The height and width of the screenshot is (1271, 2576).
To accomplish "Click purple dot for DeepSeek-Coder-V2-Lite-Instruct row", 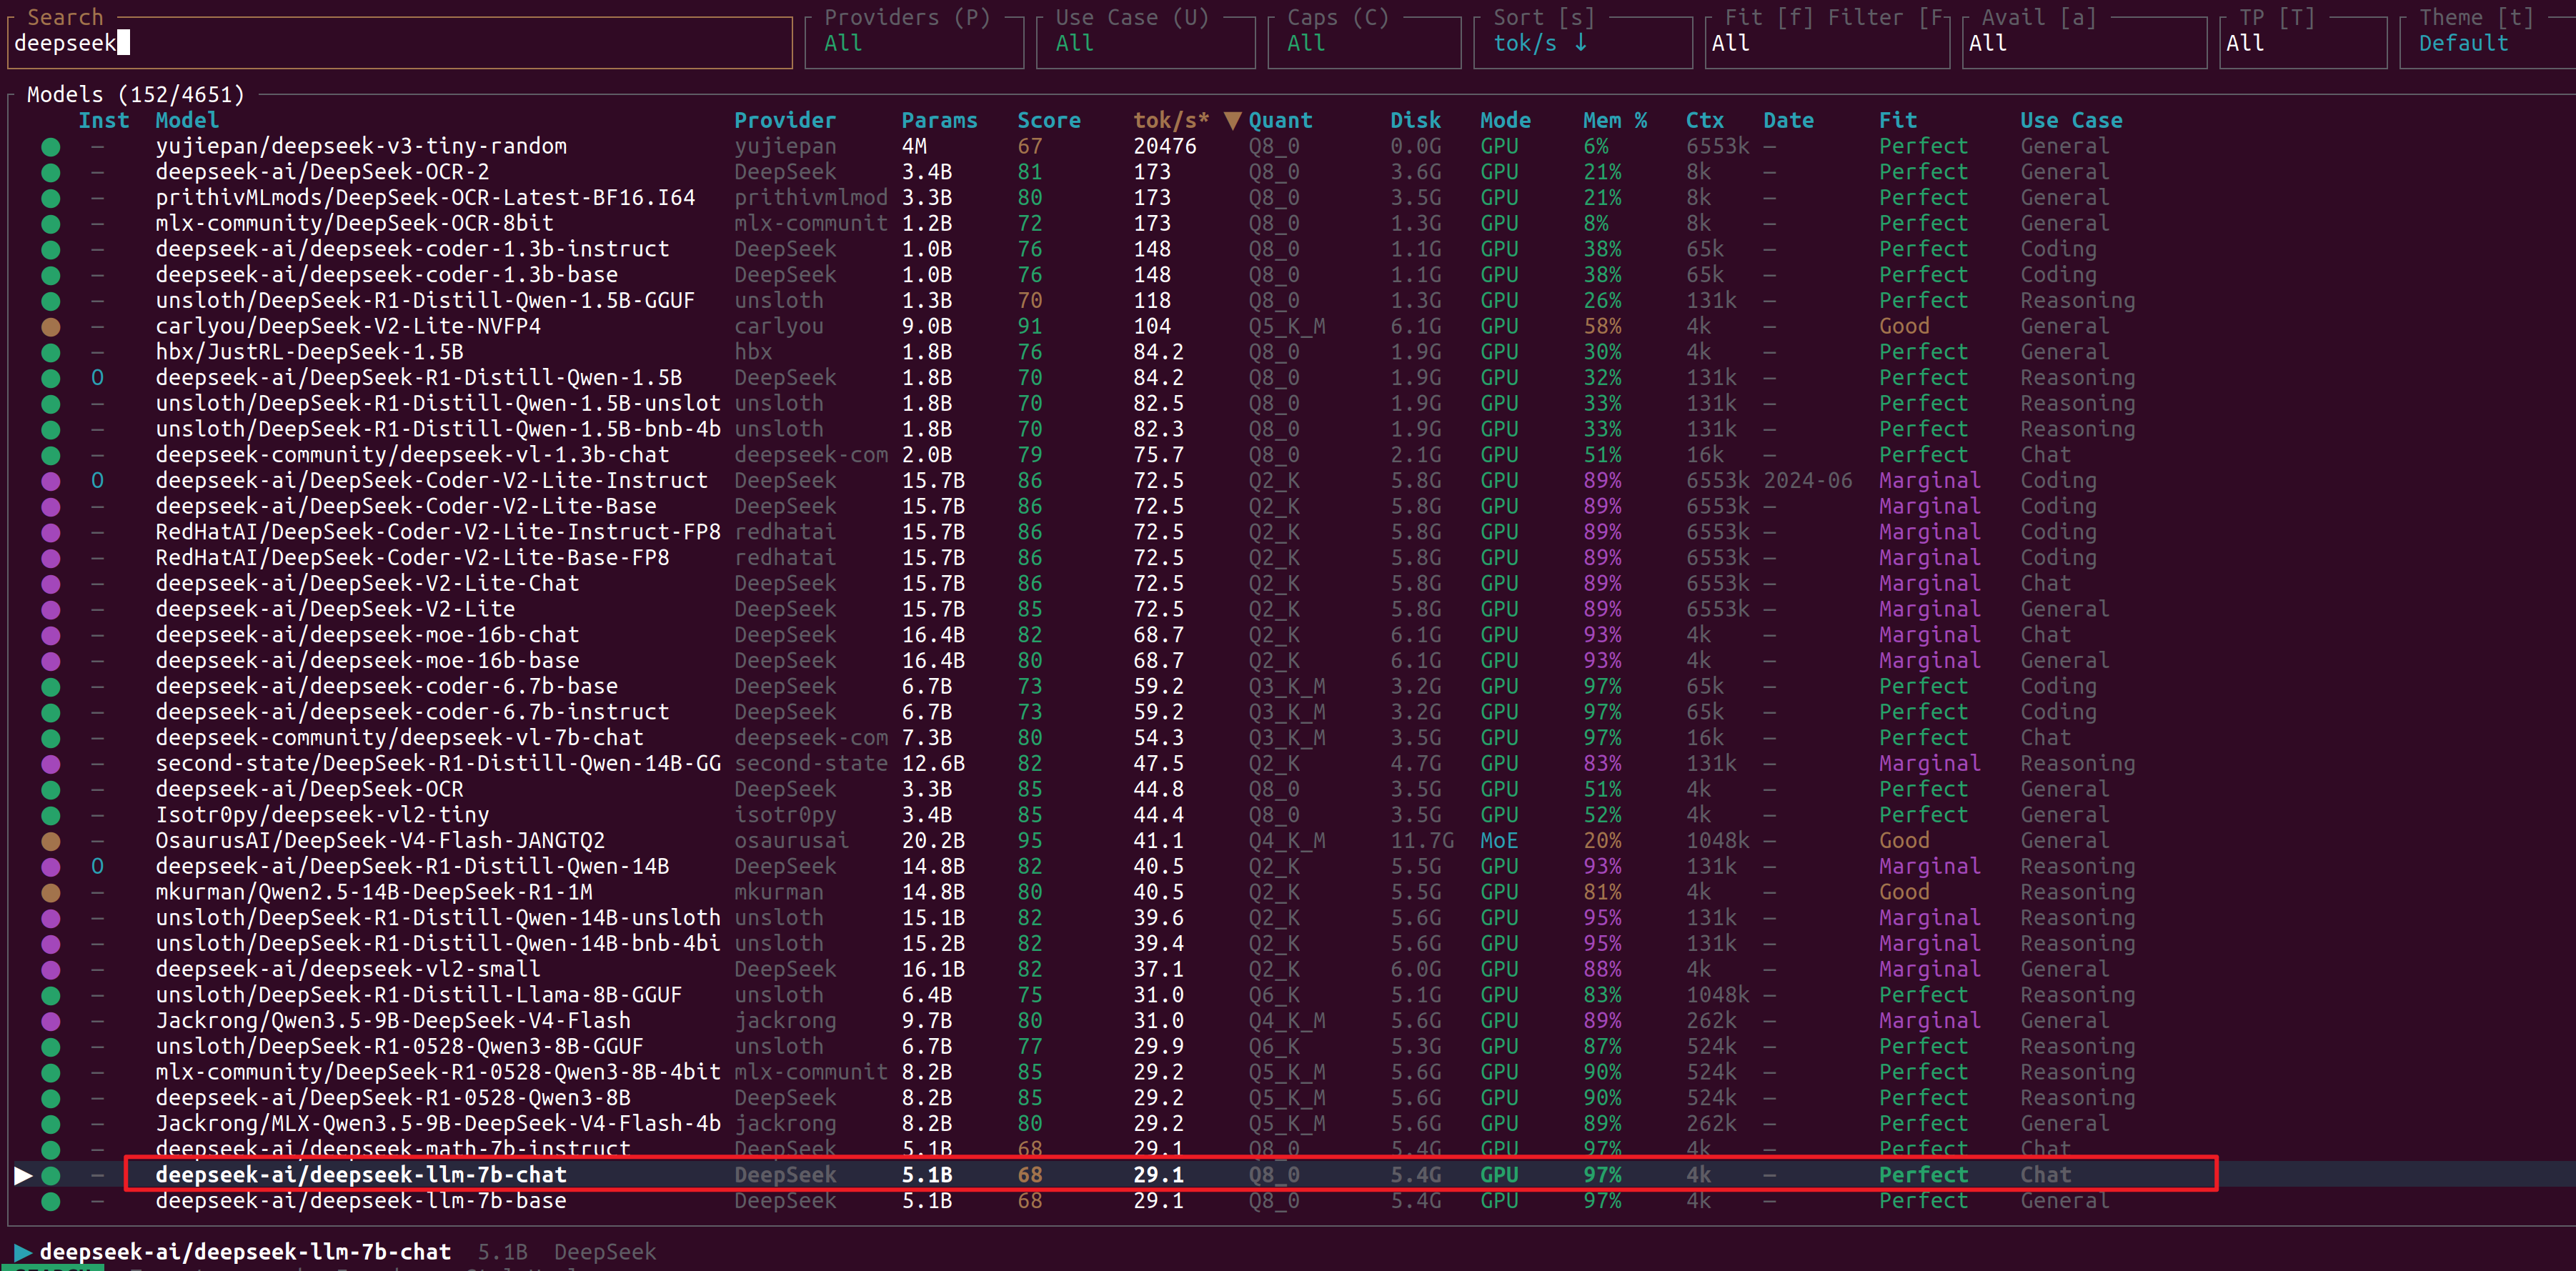I will (51, 481).
